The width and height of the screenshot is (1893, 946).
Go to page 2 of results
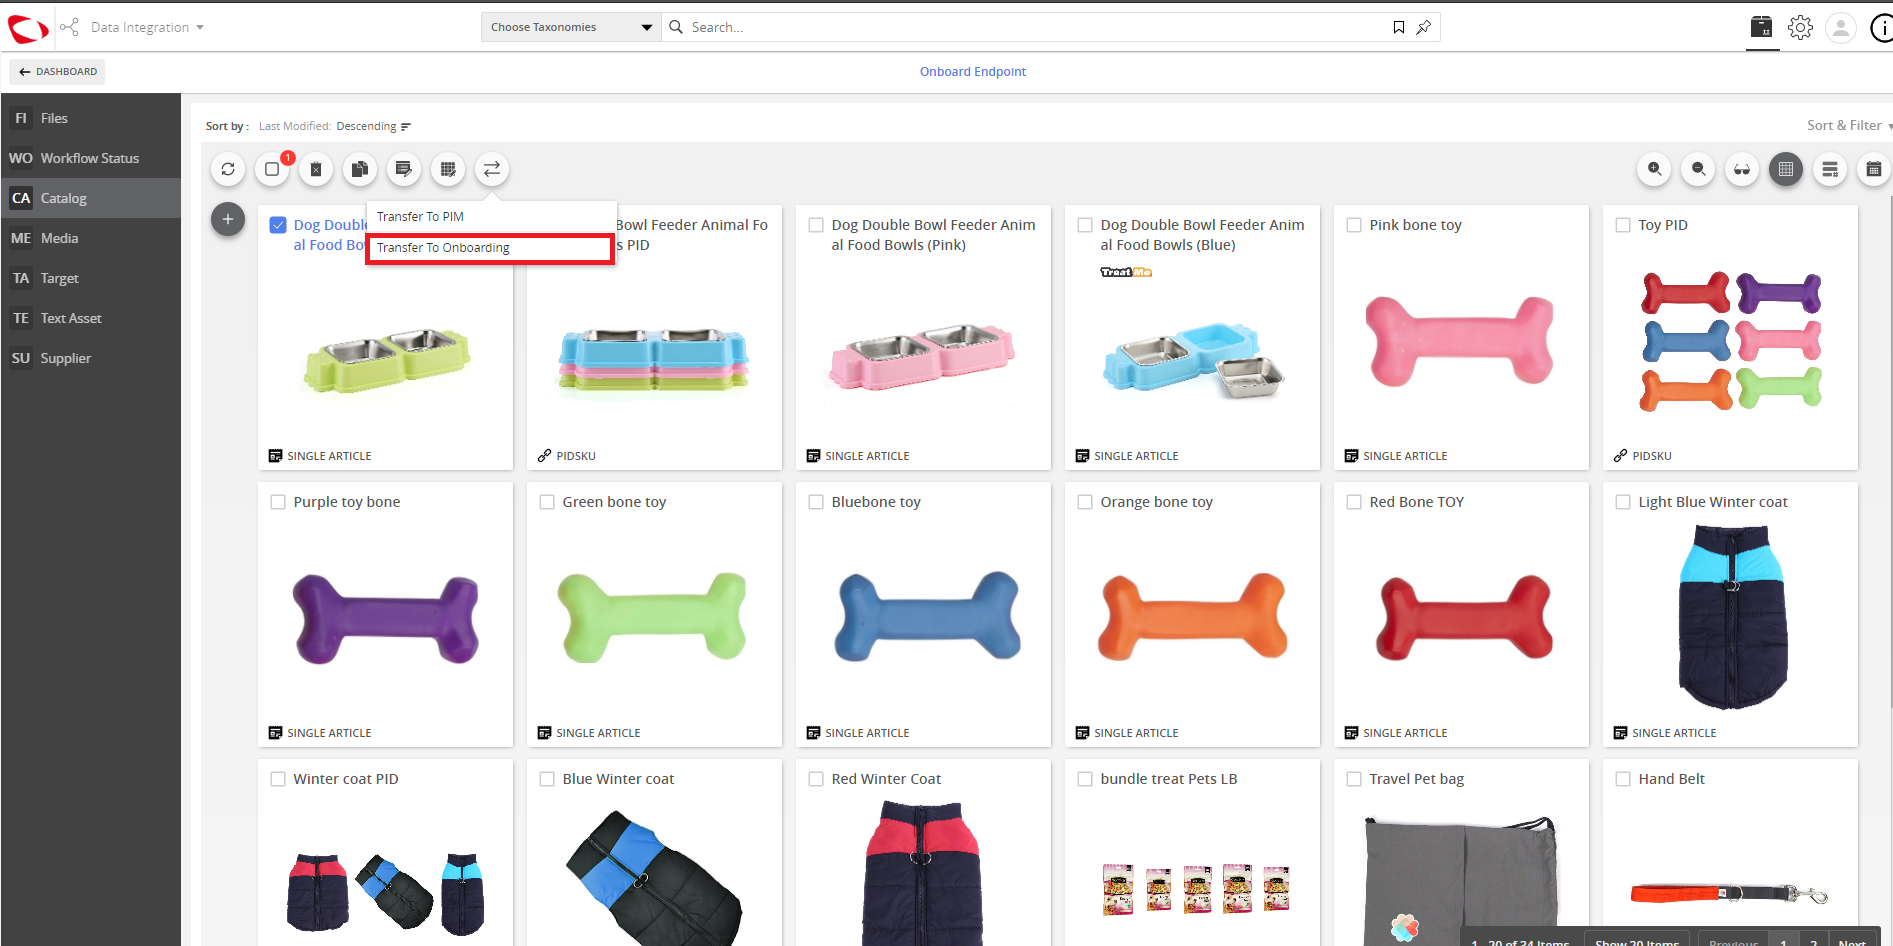(x=1813, y=941)
